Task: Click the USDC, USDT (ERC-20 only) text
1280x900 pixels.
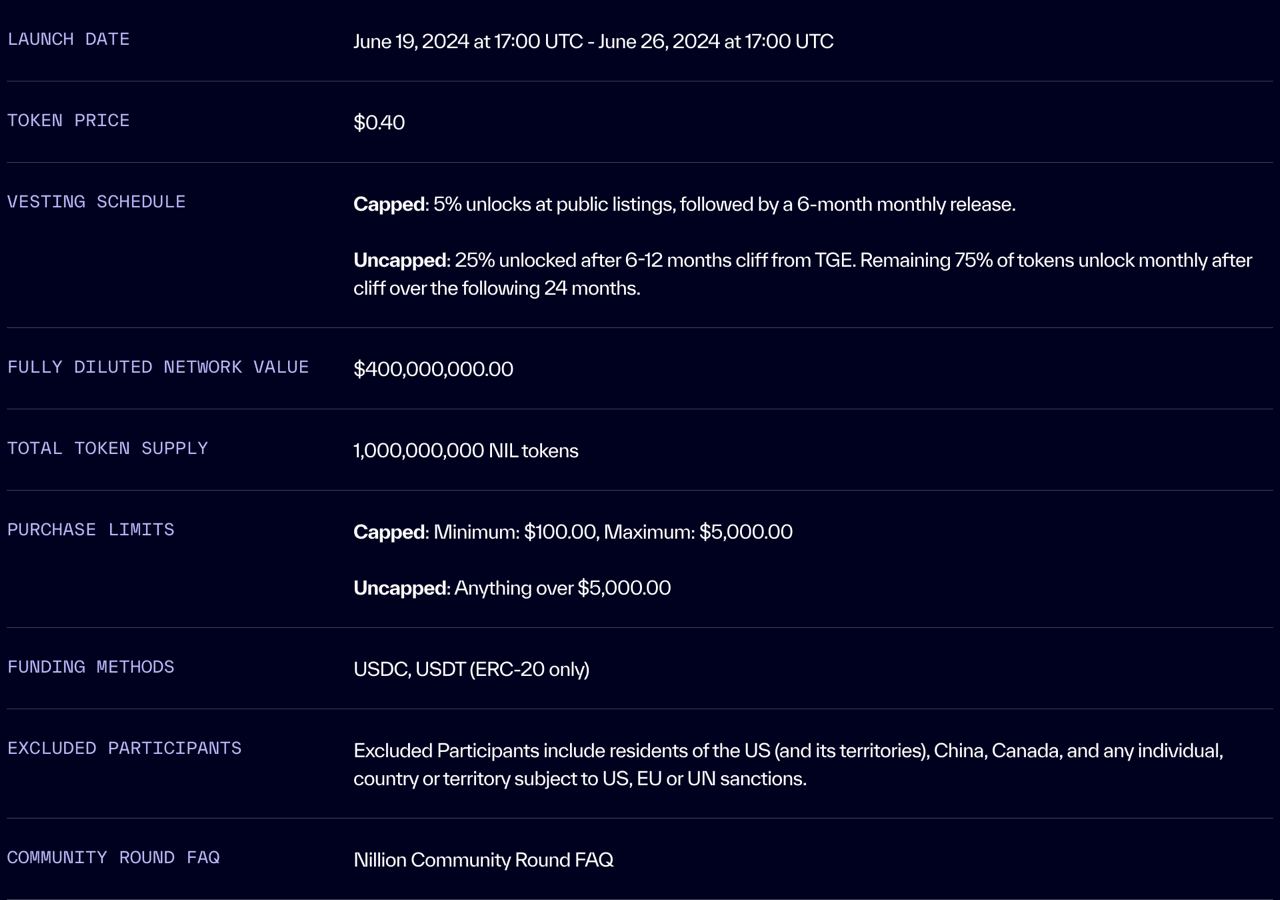Action: pos(471,669)
